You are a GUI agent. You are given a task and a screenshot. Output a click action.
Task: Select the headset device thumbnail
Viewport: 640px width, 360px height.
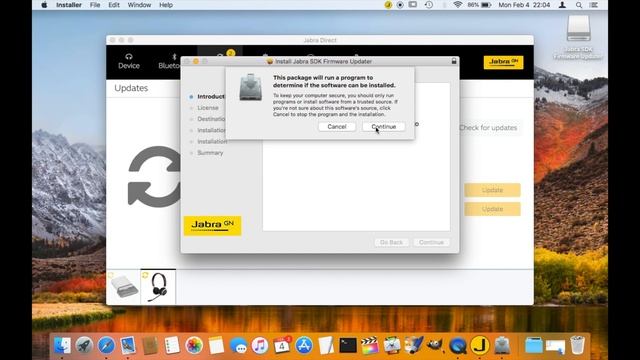[158, 287]
